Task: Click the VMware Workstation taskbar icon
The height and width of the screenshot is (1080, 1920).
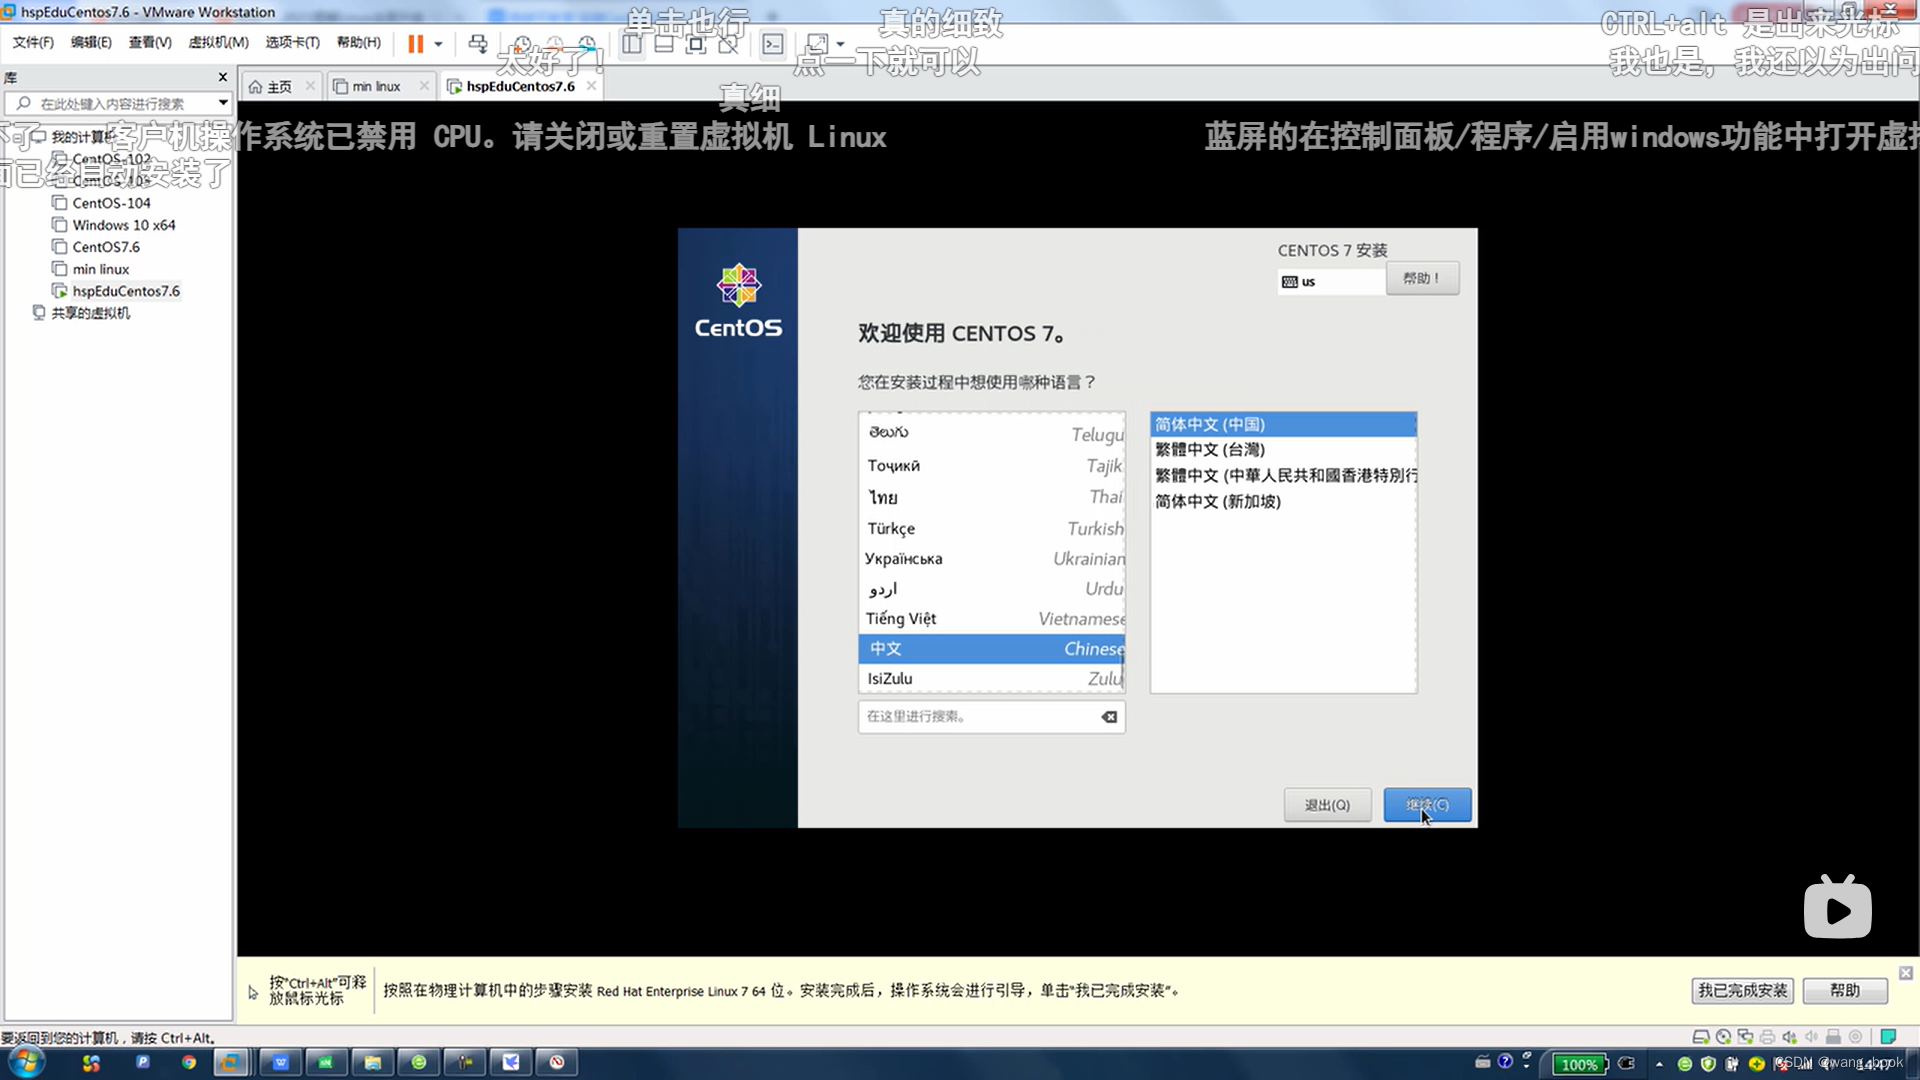Action: 230,1062
